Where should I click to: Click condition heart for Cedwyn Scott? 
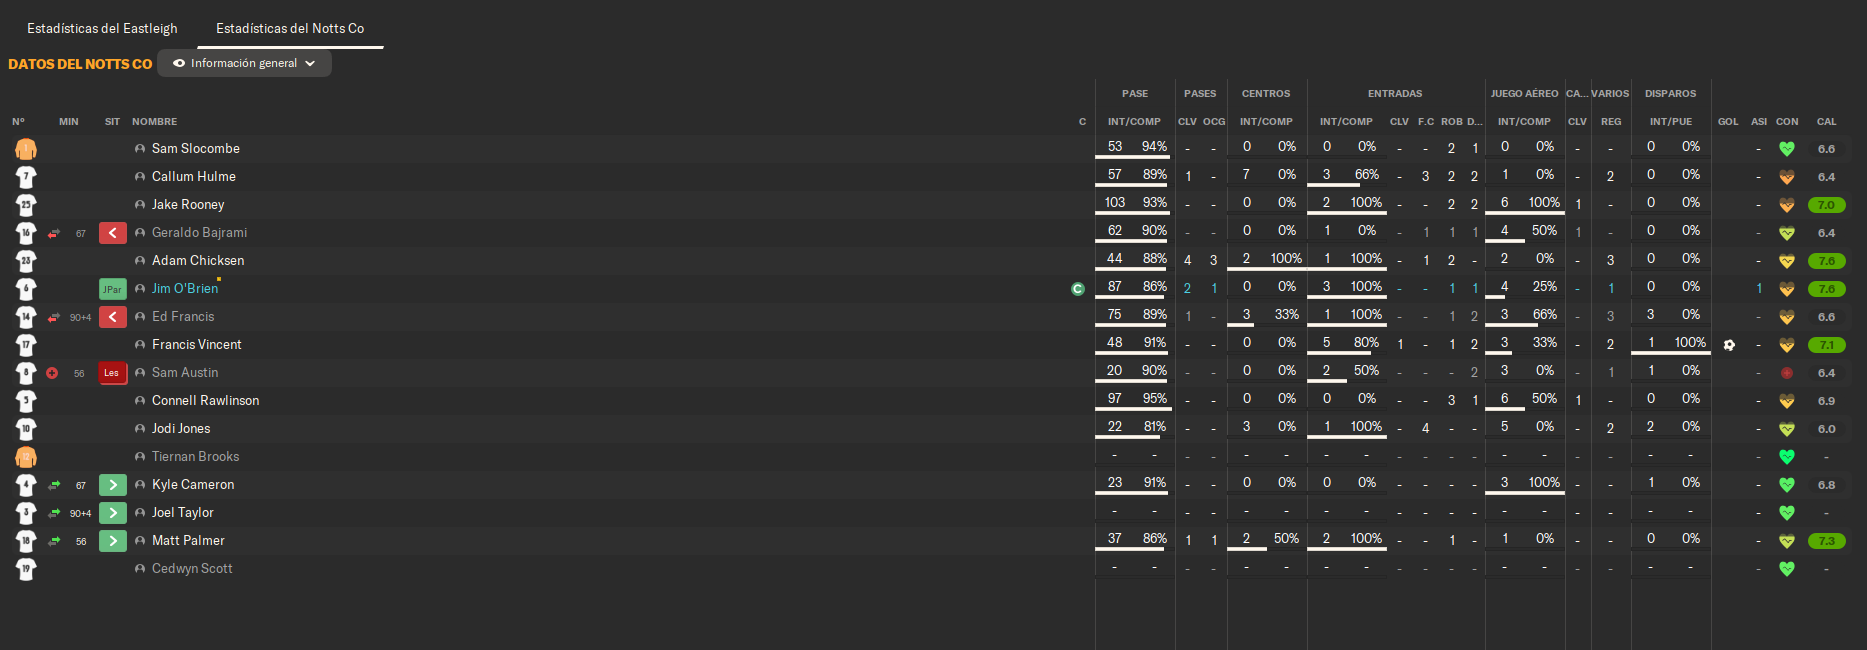pyautogui.click(x=1787, y=569)
